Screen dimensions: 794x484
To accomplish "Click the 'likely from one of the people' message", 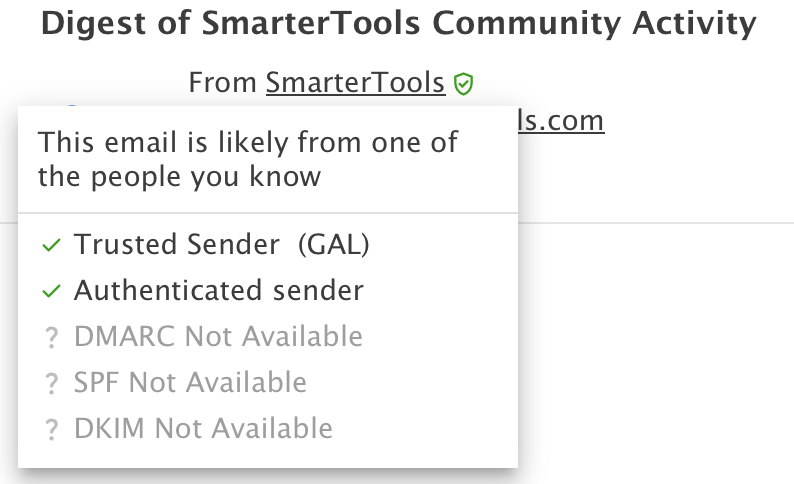I will pos(248,159).
